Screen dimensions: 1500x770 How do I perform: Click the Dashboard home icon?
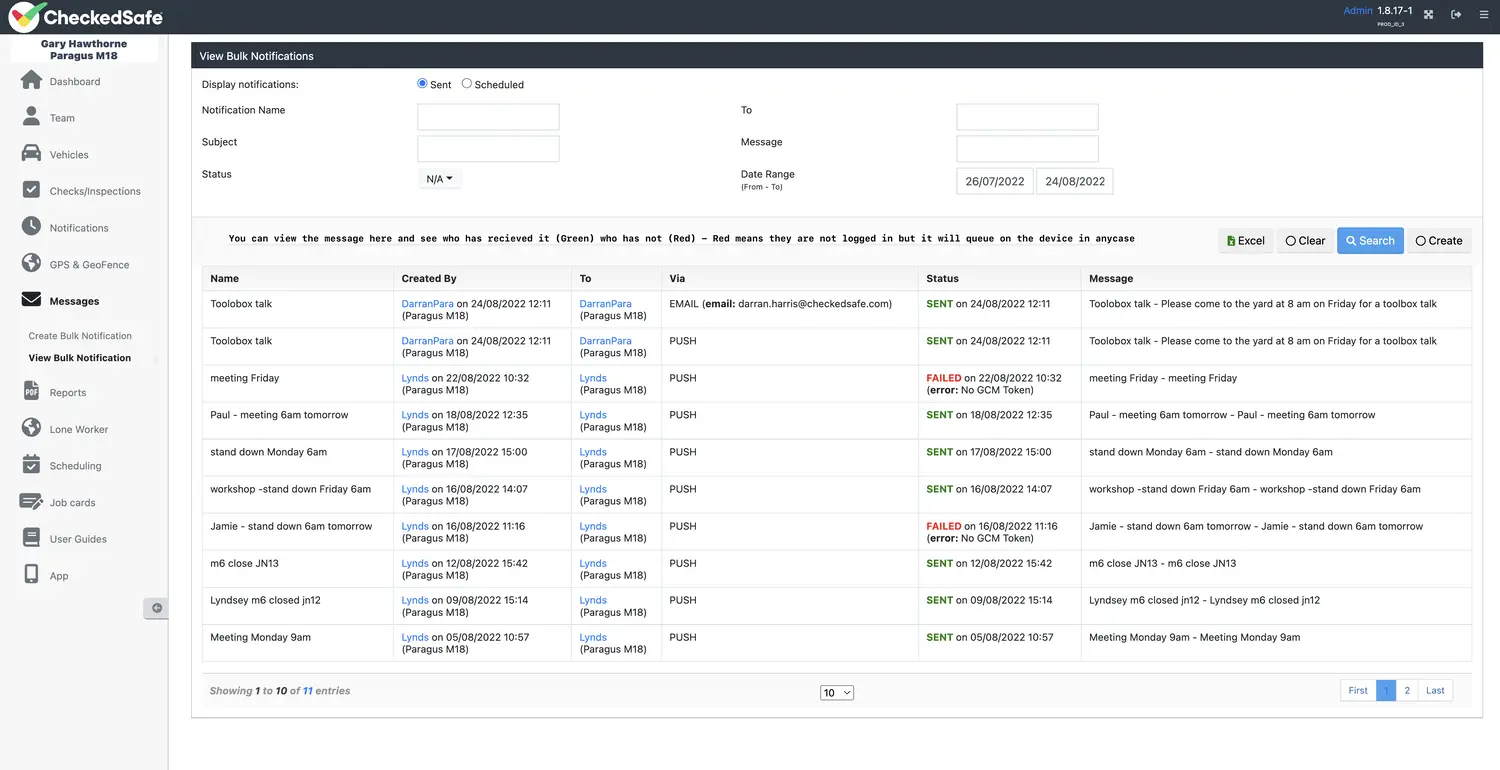tap(31, 81)
